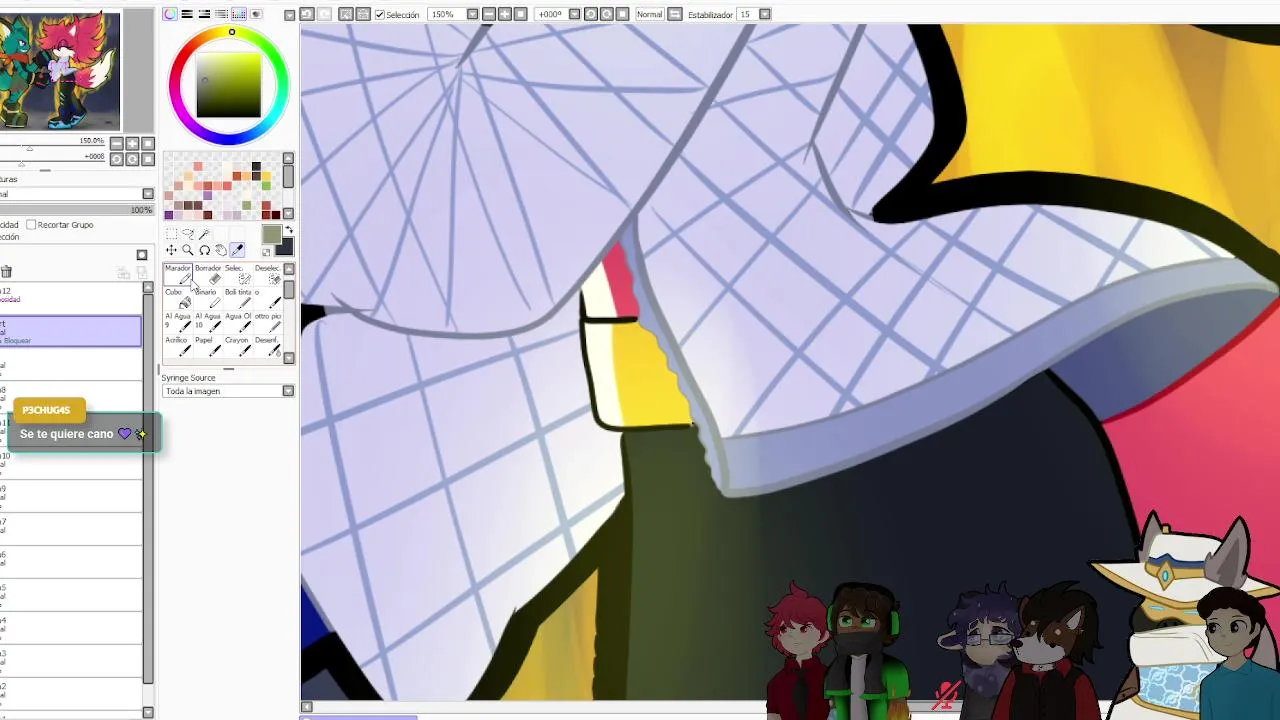The image size is (1280, 720).
Task: Open the zoom 150% dropdown
Action: [472, 14]
